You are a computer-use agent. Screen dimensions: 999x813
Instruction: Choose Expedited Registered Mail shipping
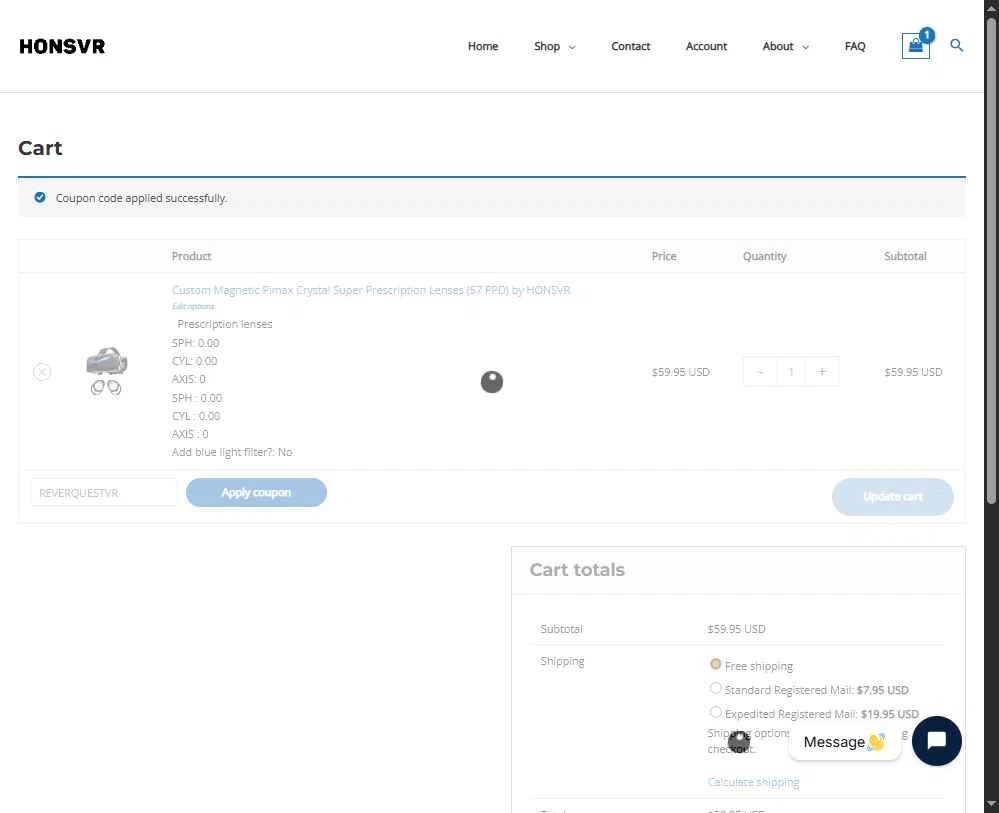pos(715,712)
